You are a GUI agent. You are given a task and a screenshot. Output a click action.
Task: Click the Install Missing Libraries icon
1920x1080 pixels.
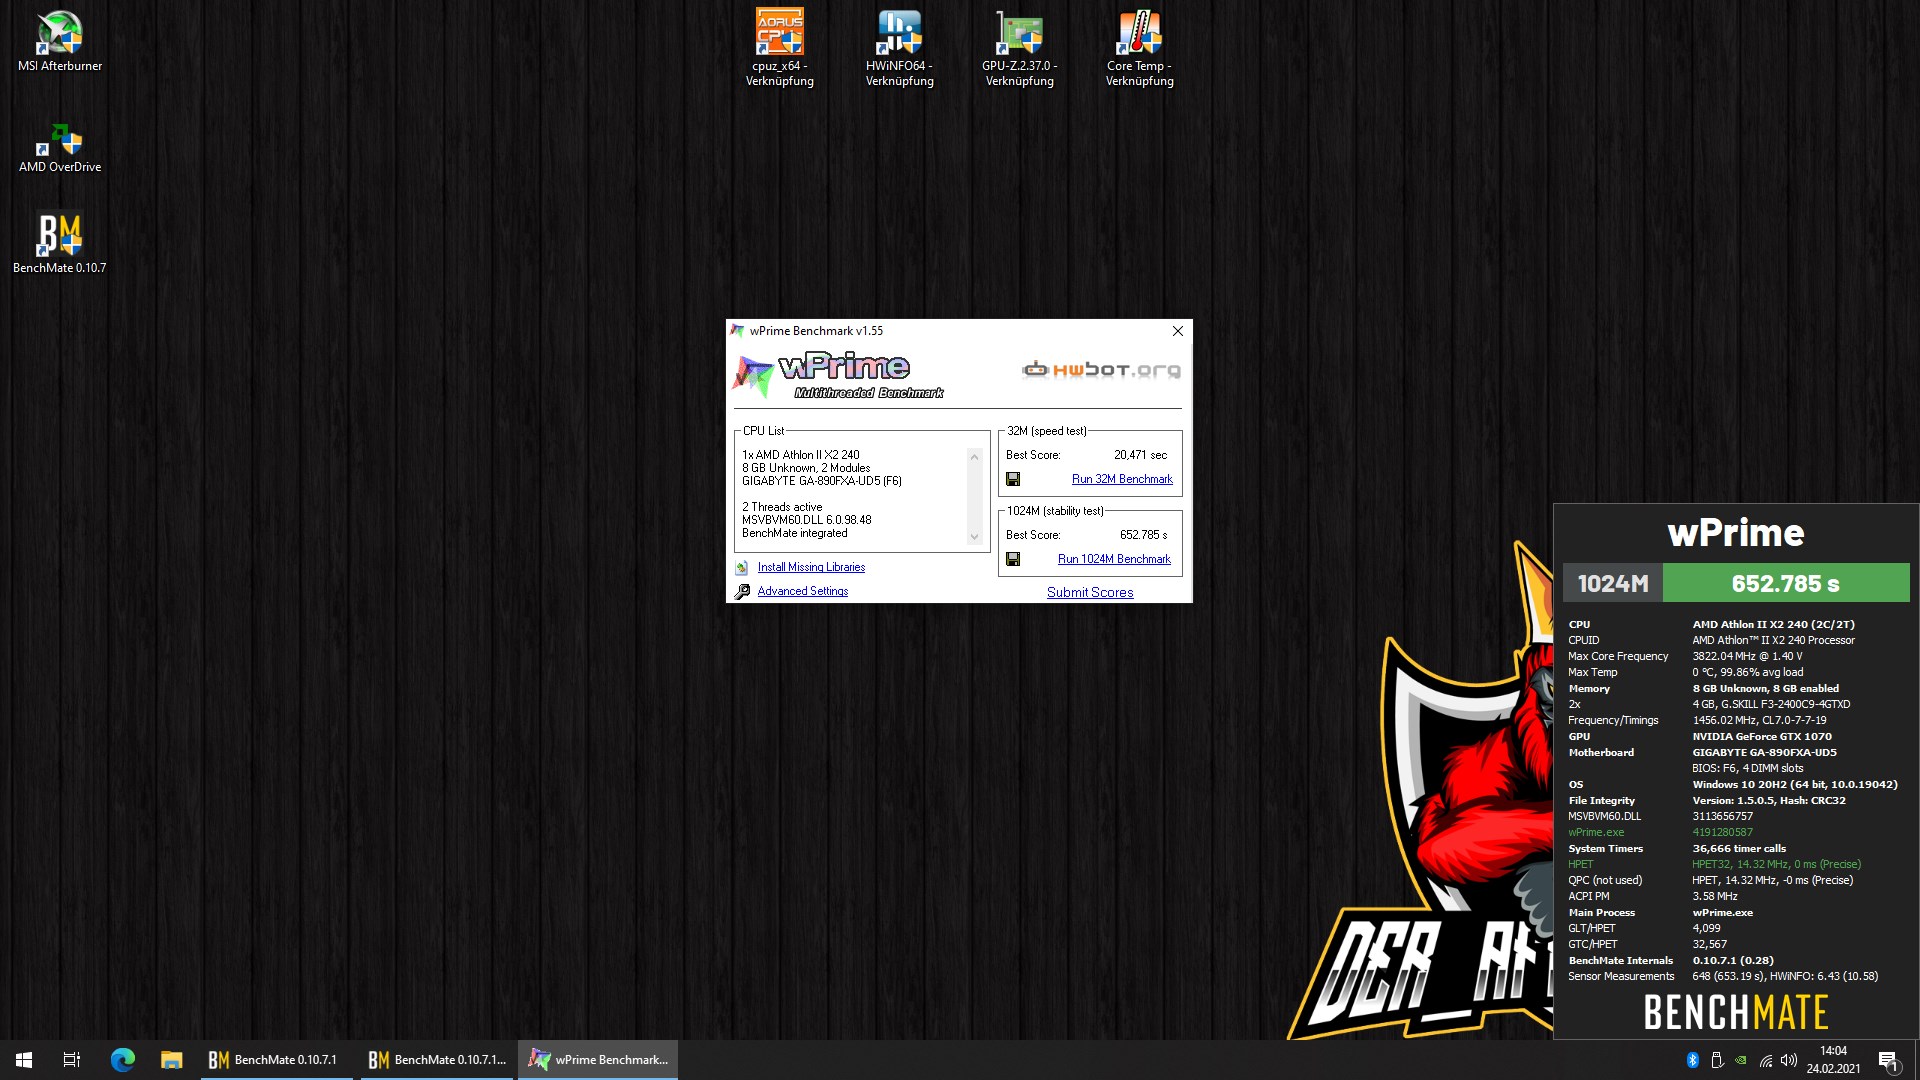(742, 568)
